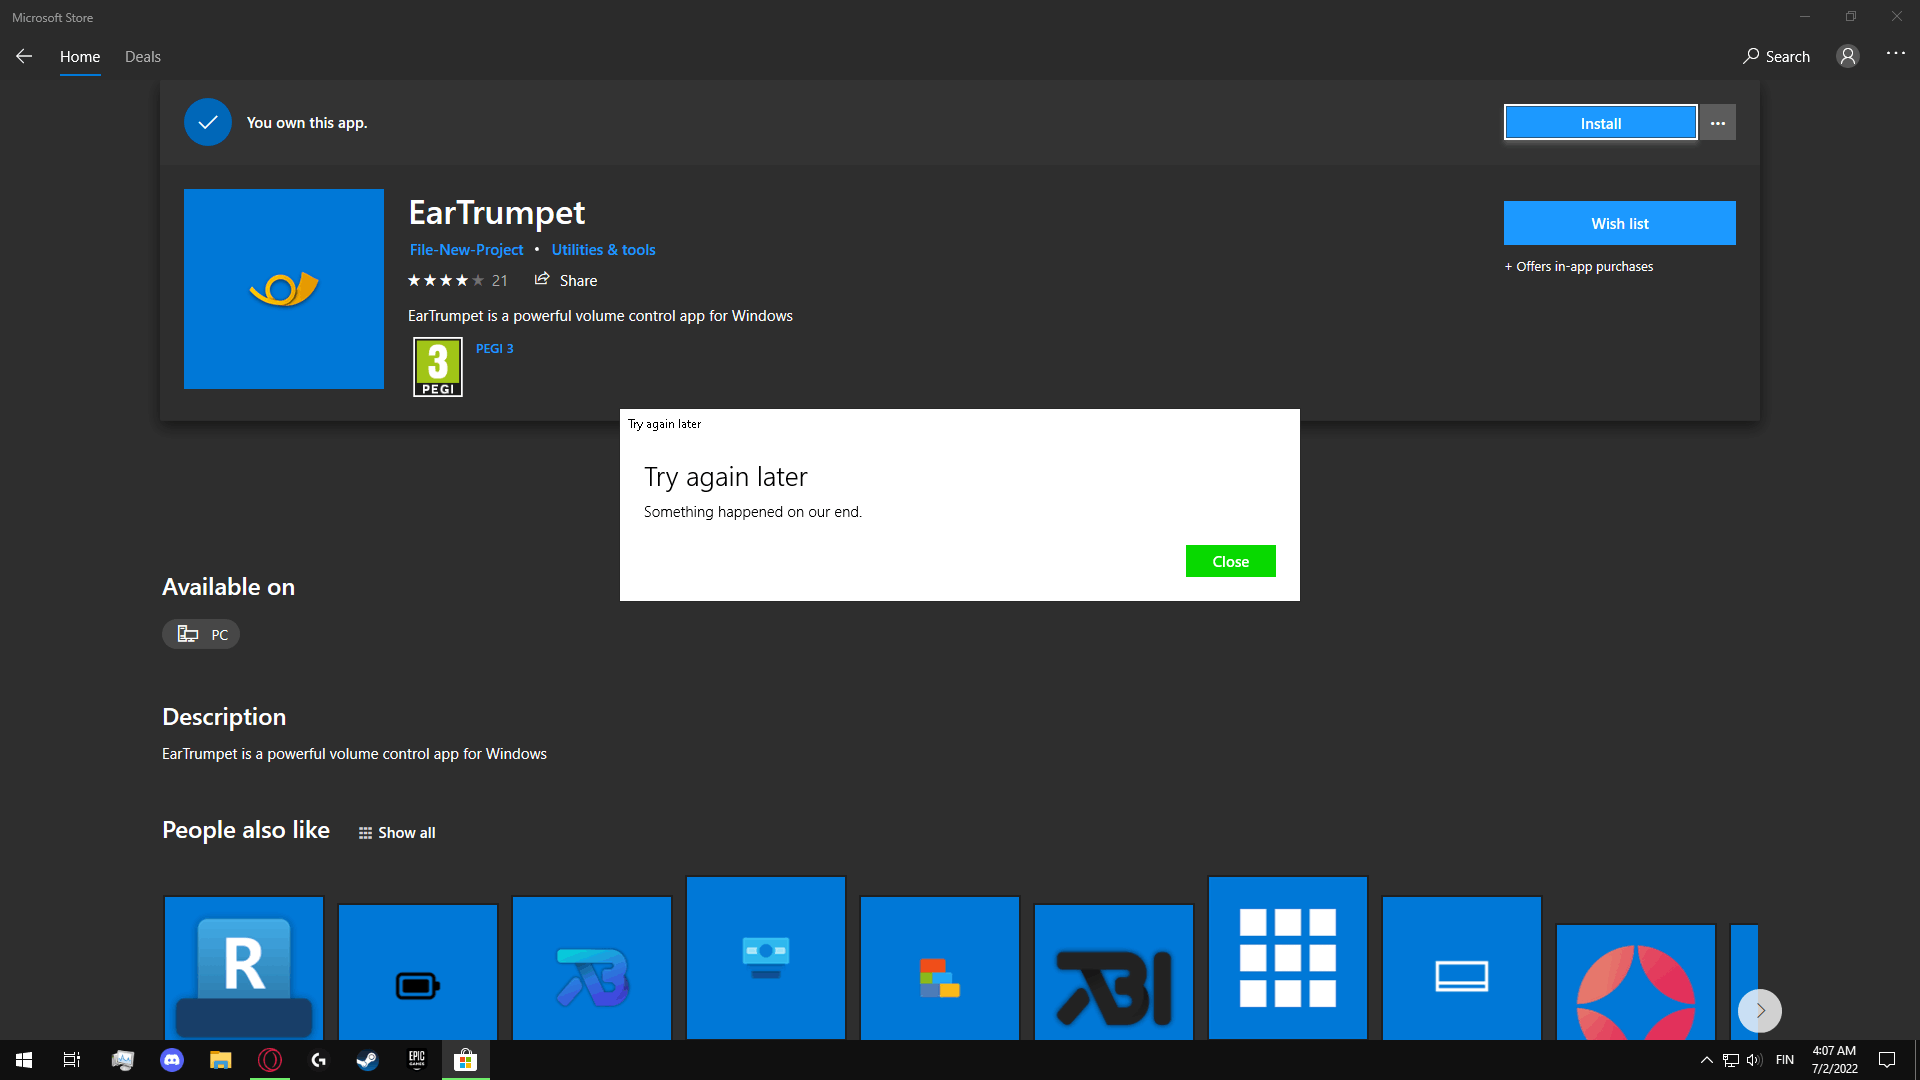Click the Share icon
The width and height of the screenshot is (1920, 1080).
[x=542, y=280]
